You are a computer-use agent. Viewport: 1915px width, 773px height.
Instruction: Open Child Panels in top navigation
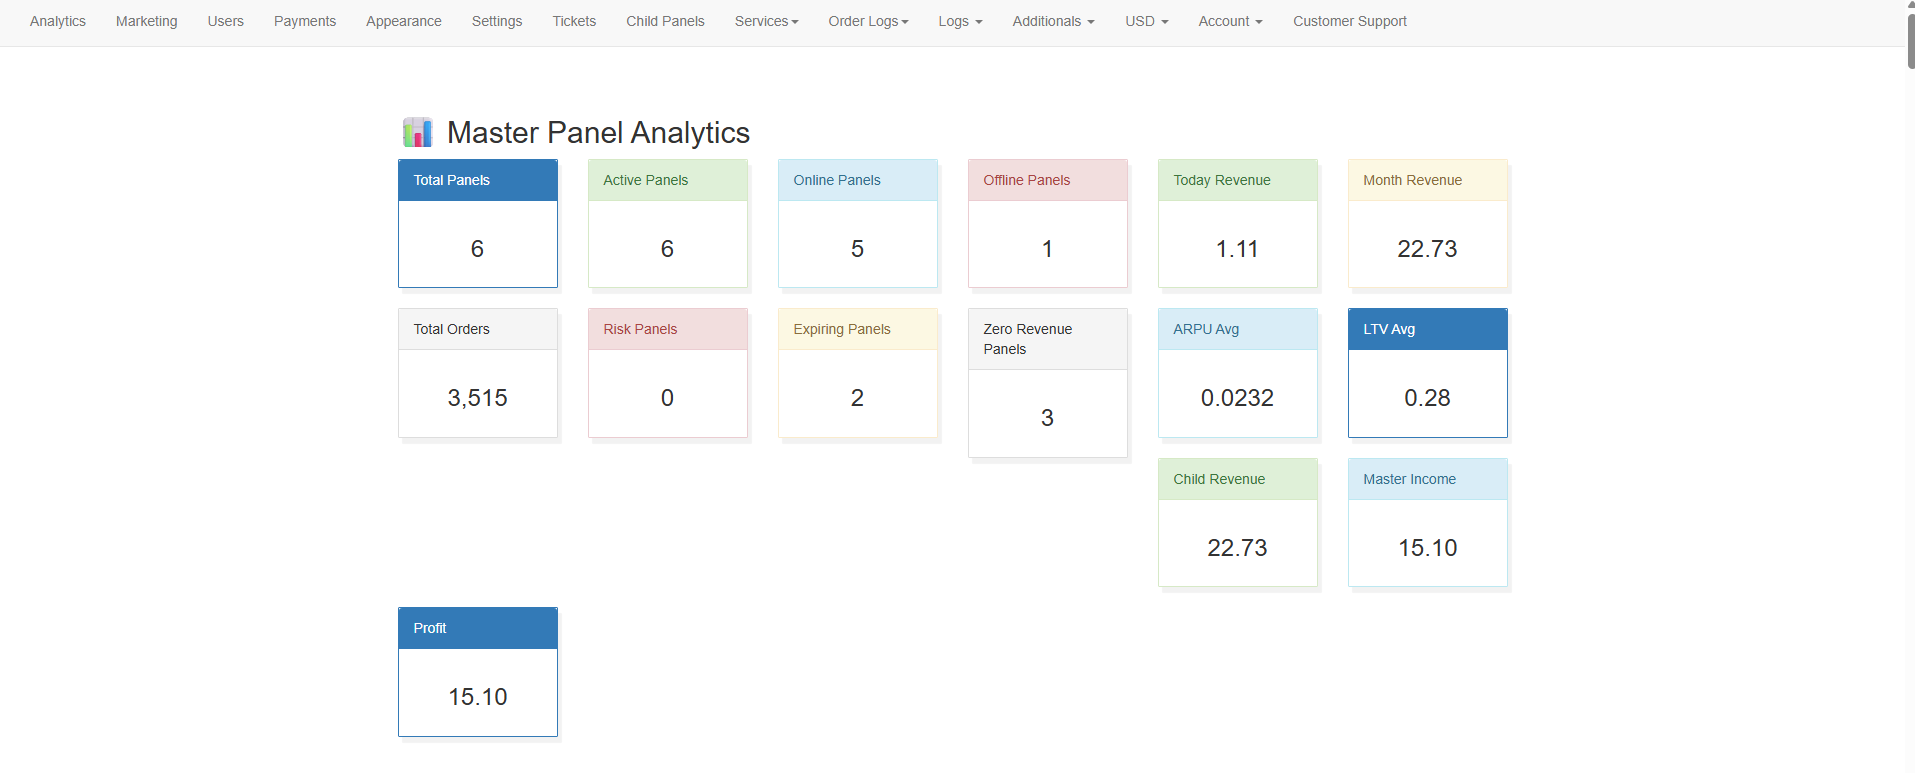665,21
